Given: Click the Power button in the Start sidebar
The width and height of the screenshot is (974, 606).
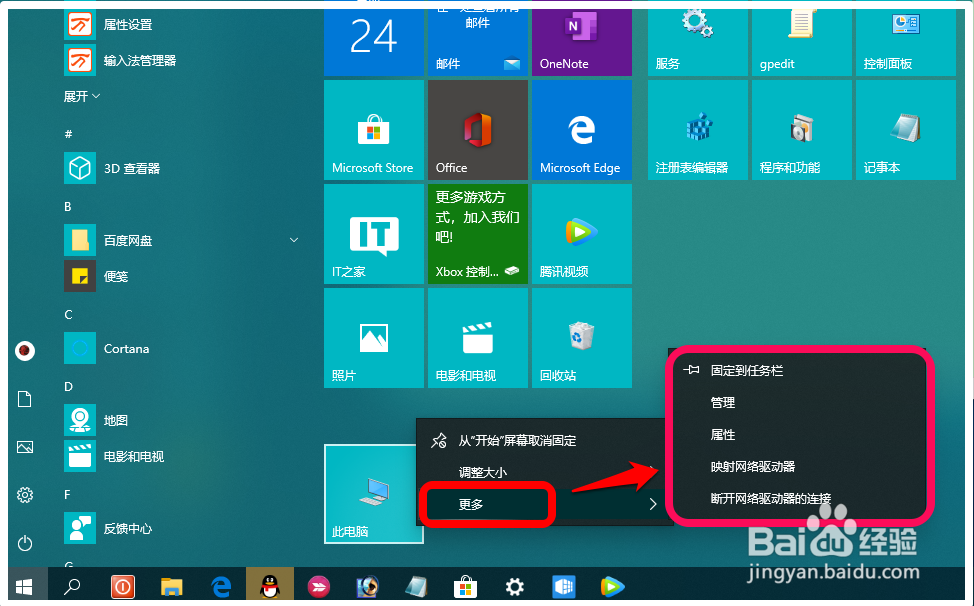Looking at the screenshot, I should pos(25,543).
